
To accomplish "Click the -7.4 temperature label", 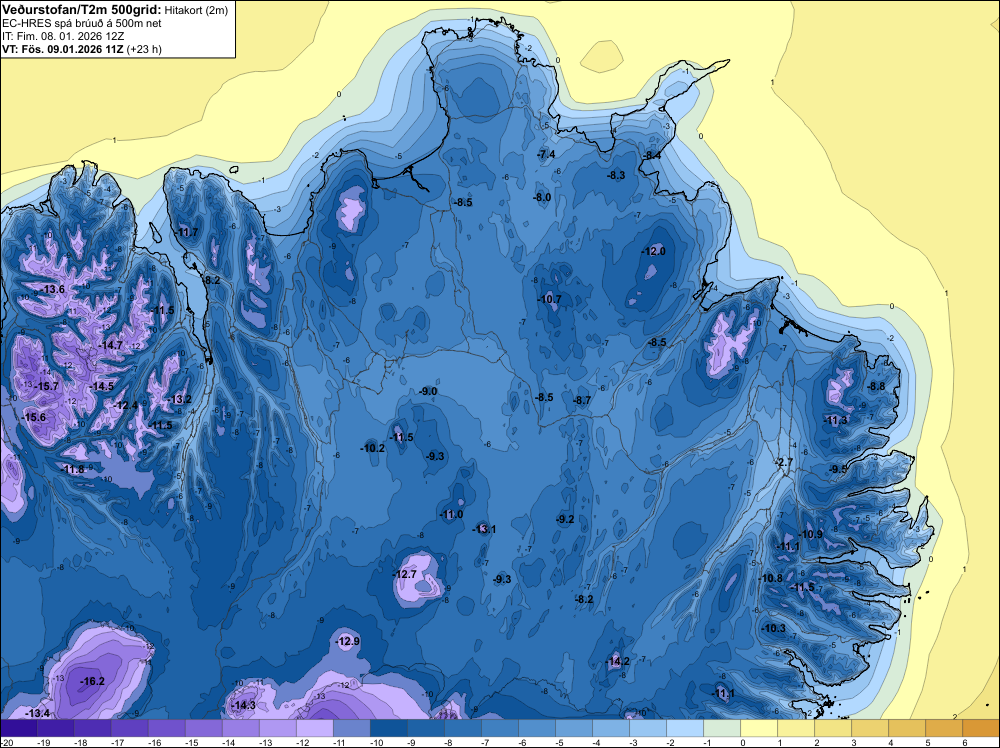I will click(547, 154).
